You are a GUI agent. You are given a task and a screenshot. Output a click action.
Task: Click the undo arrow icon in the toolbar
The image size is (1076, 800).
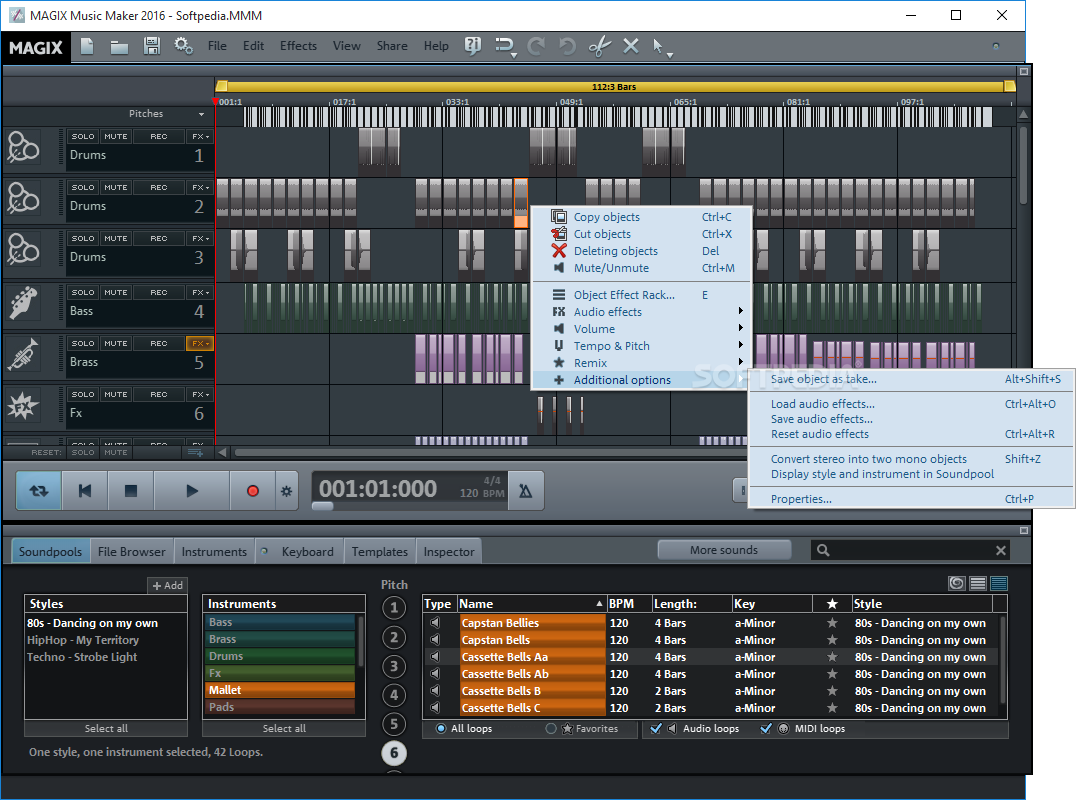(x=567, y=46)
